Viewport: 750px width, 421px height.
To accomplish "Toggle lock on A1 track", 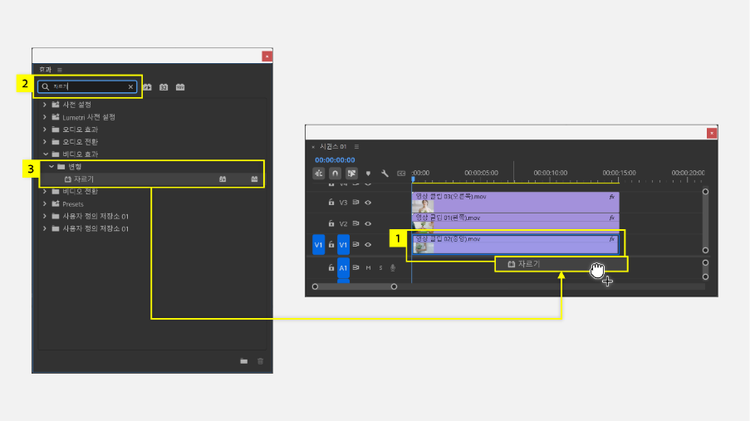I will pyautogui.click(x=331, y=268).
